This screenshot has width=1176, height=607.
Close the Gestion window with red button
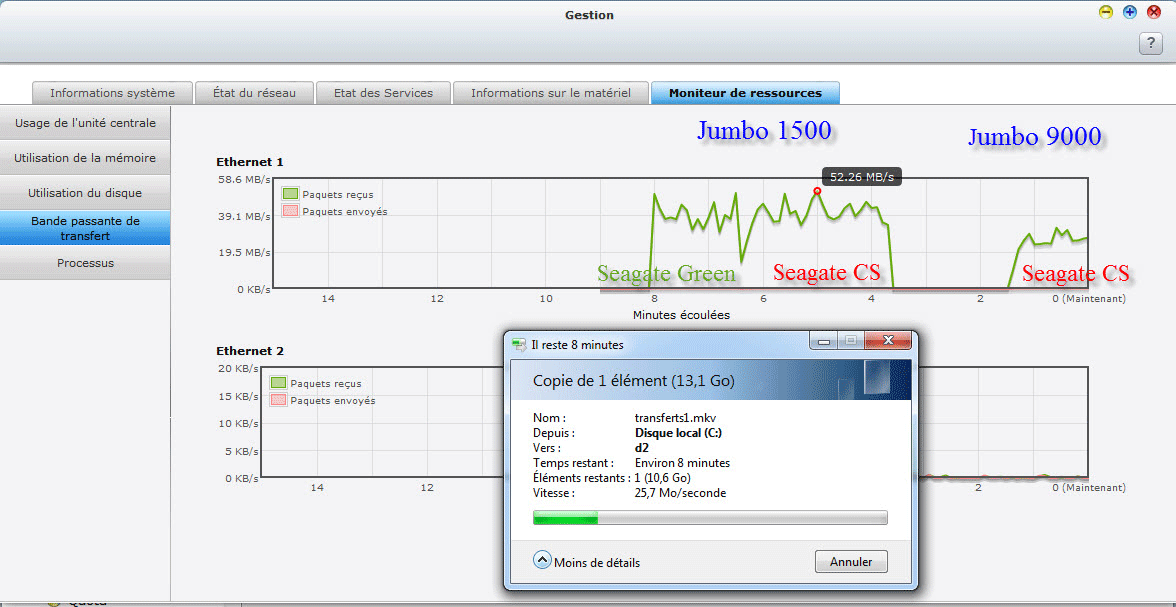tap(1154, 12)
